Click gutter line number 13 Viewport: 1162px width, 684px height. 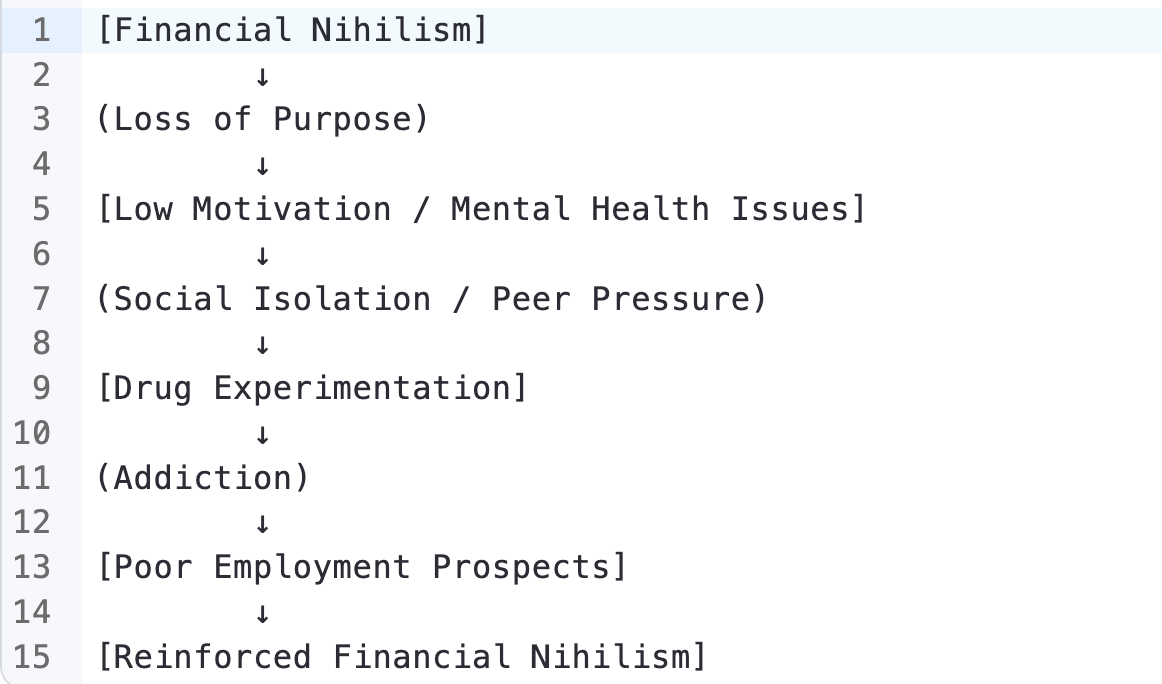click(x=32, y=567)
